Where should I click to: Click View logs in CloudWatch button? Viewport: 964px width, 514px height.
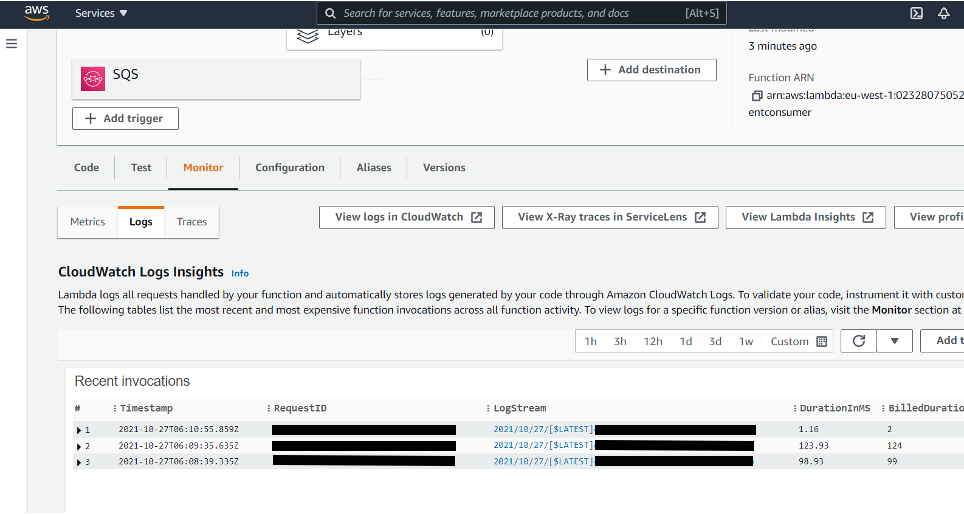(407, 217)
